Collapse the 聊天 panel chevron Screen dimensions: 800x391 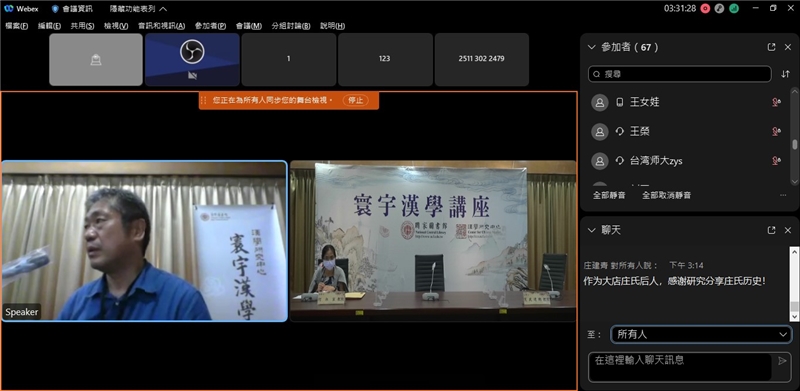(x=591, y=230)
